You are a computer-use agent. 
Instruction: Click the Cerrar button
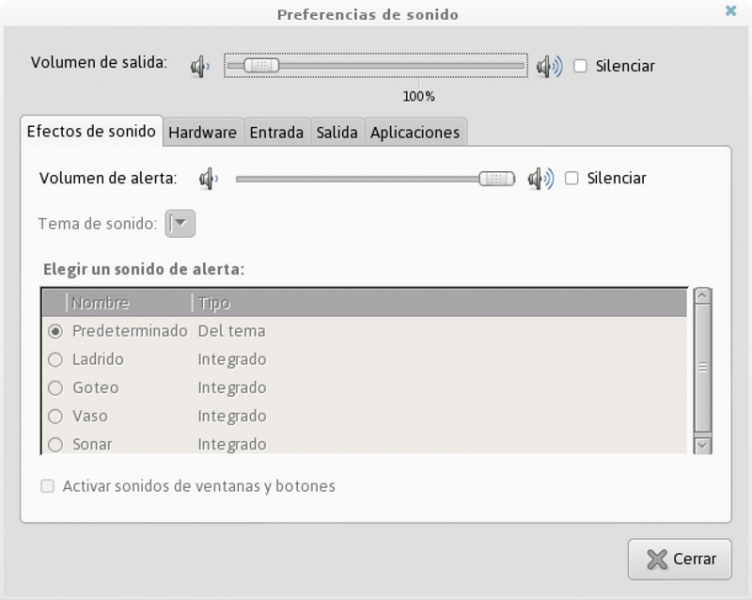[x=680, y=559]
